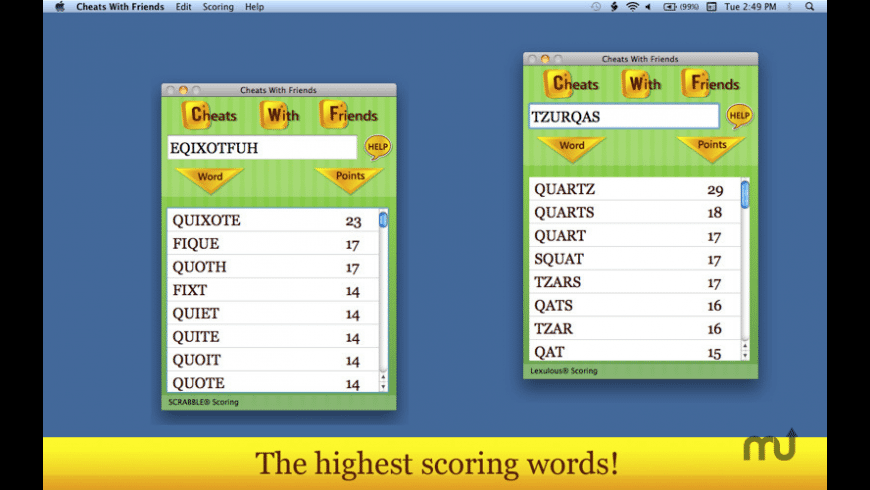Click the 29 points value for QUARTZ
The width and height of the screenshot is (870, 490).
pos(715,190)
